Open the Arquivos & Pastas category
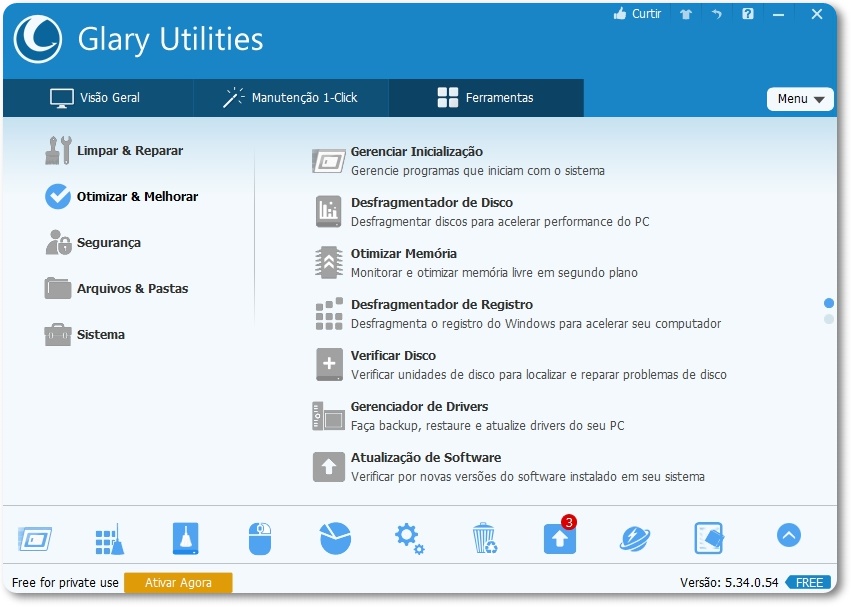 tap(117, 288)
